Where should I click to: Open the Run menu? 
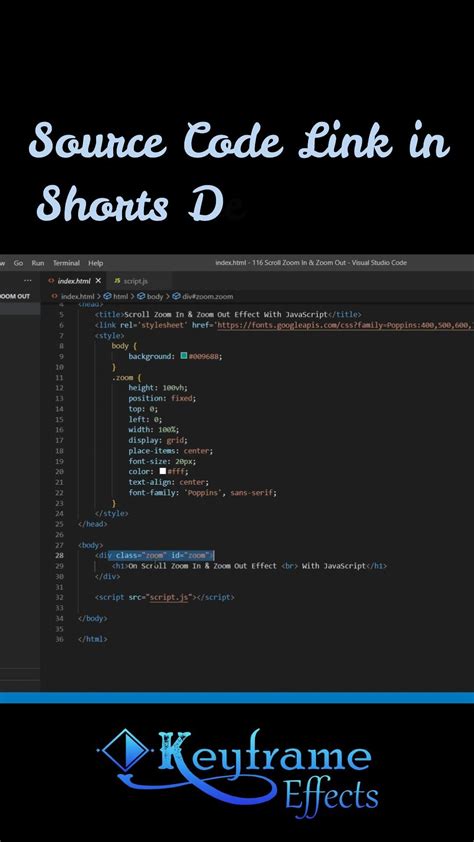[38, 263]
